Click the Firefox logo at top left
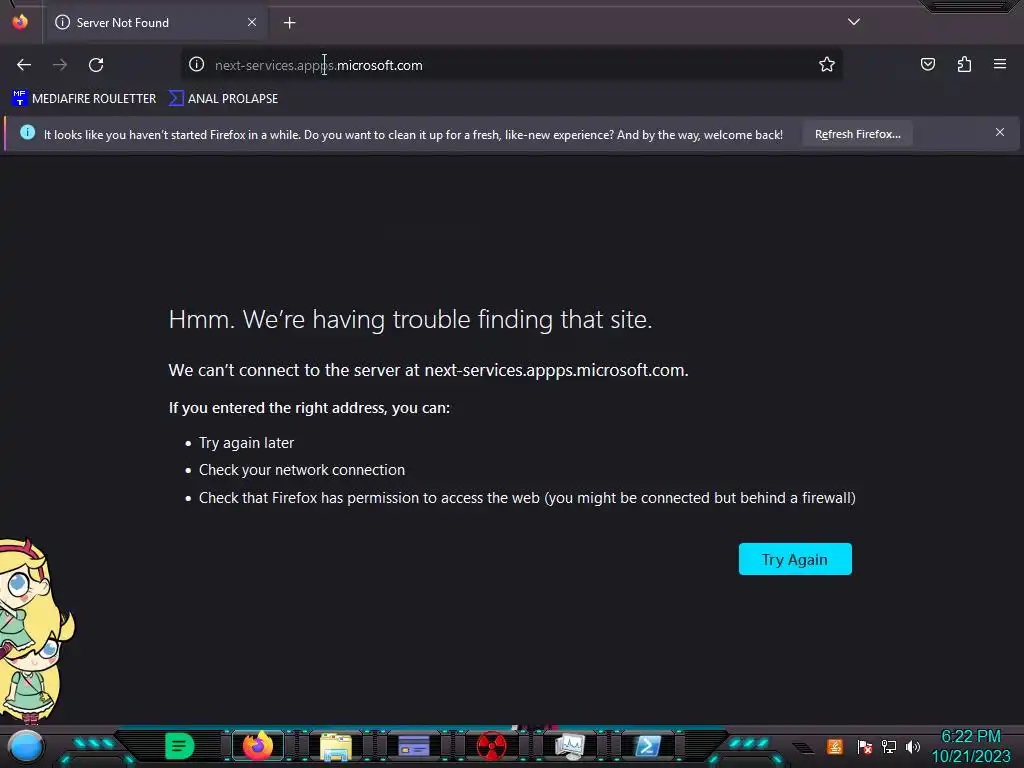The image size is (1024, 768). tap(20, 22)
